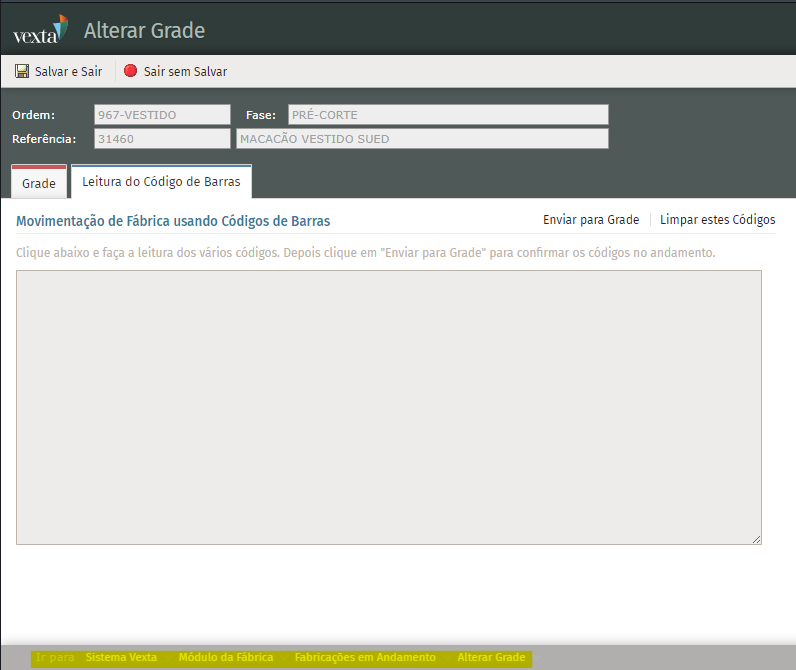Click the Ordem field showing 967-VESTIDO
The width and height of the screenshot is (796, 670).
pyautogui.click(x=162, y=115)
